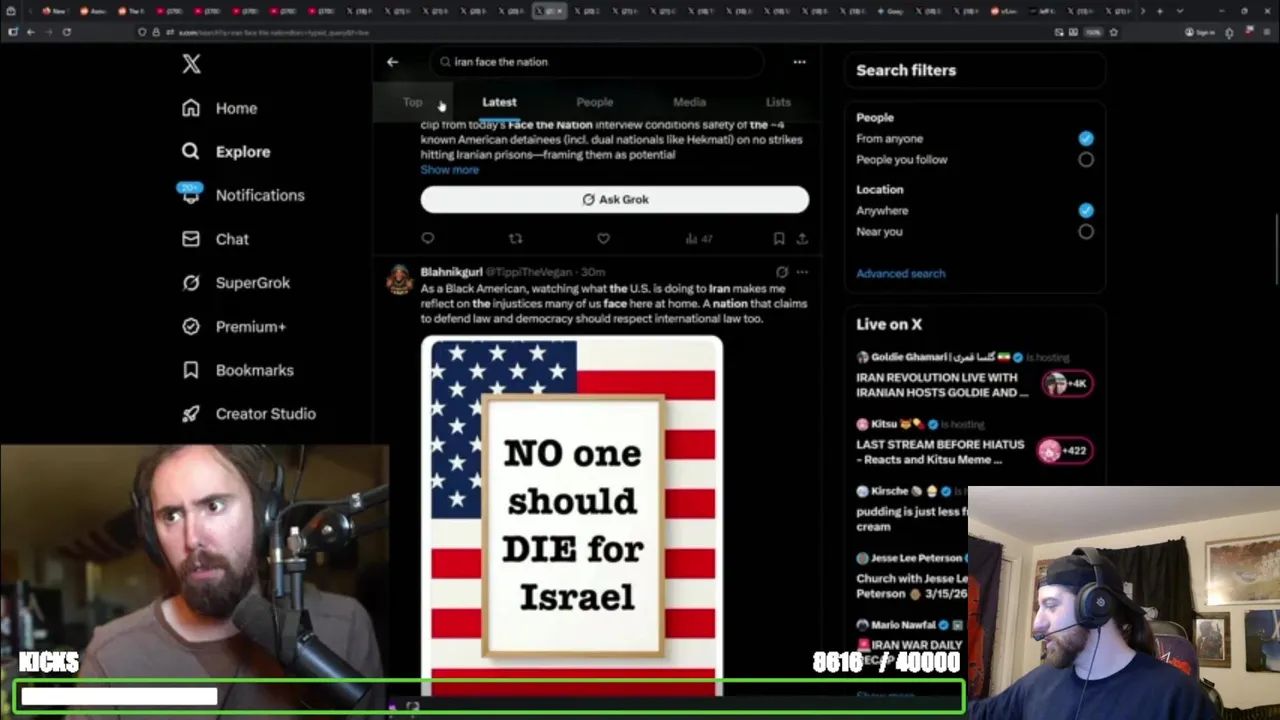Open the X logo home icon
This screenshot has width=1280, height=720.
[191, 64]
